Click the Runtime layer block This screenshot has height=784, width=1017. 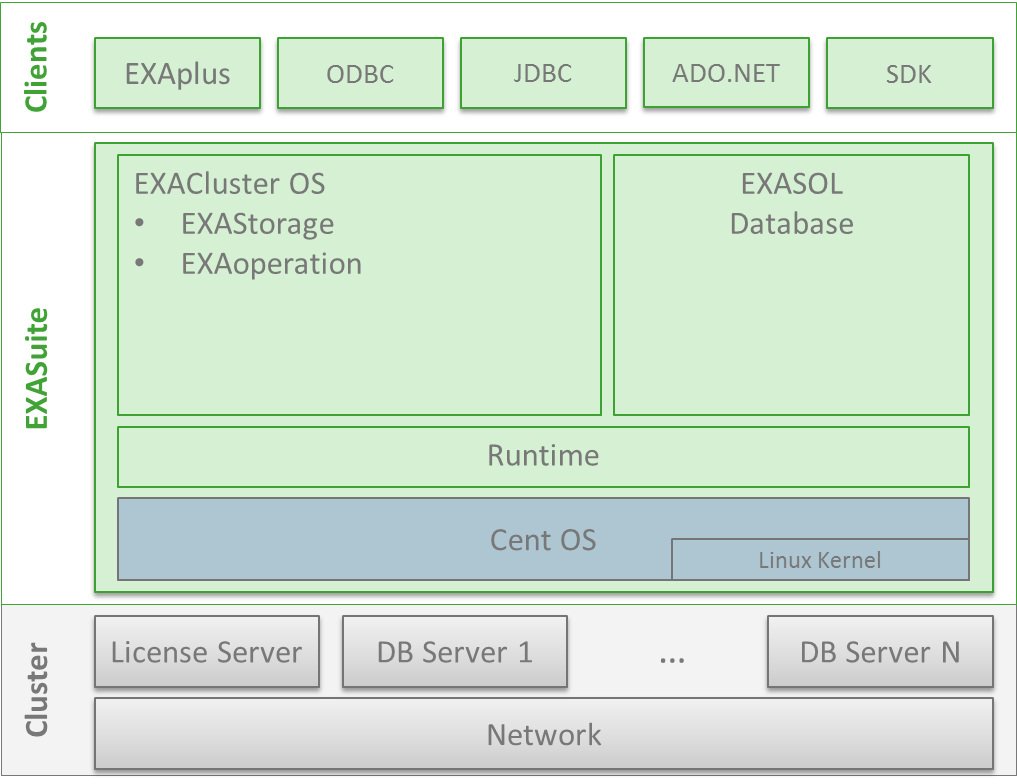coord(543,456)
